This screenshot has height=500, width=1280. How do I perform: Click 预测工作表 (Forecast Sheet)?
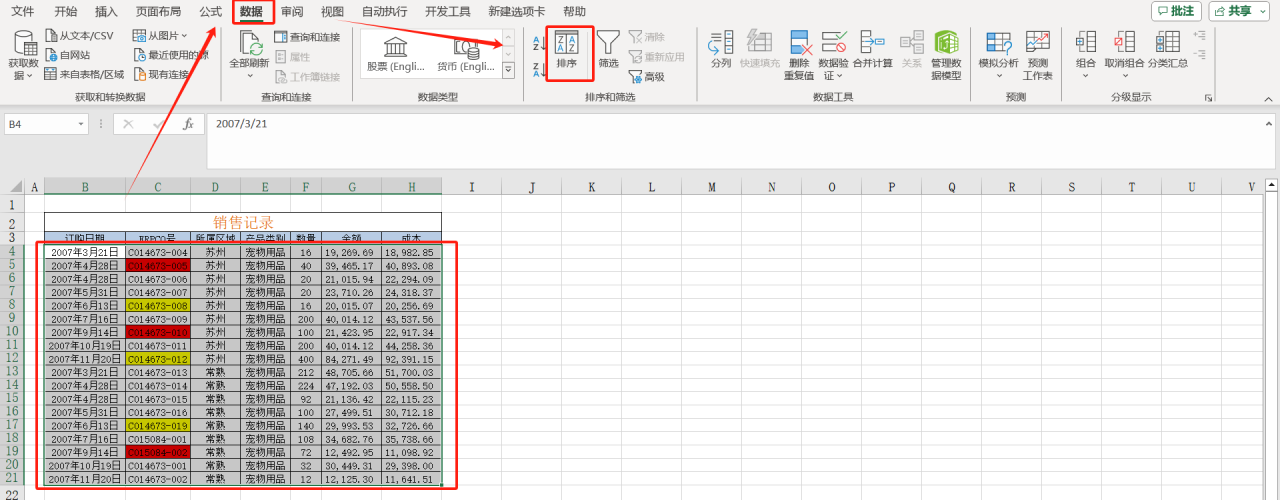(1038, 56)
